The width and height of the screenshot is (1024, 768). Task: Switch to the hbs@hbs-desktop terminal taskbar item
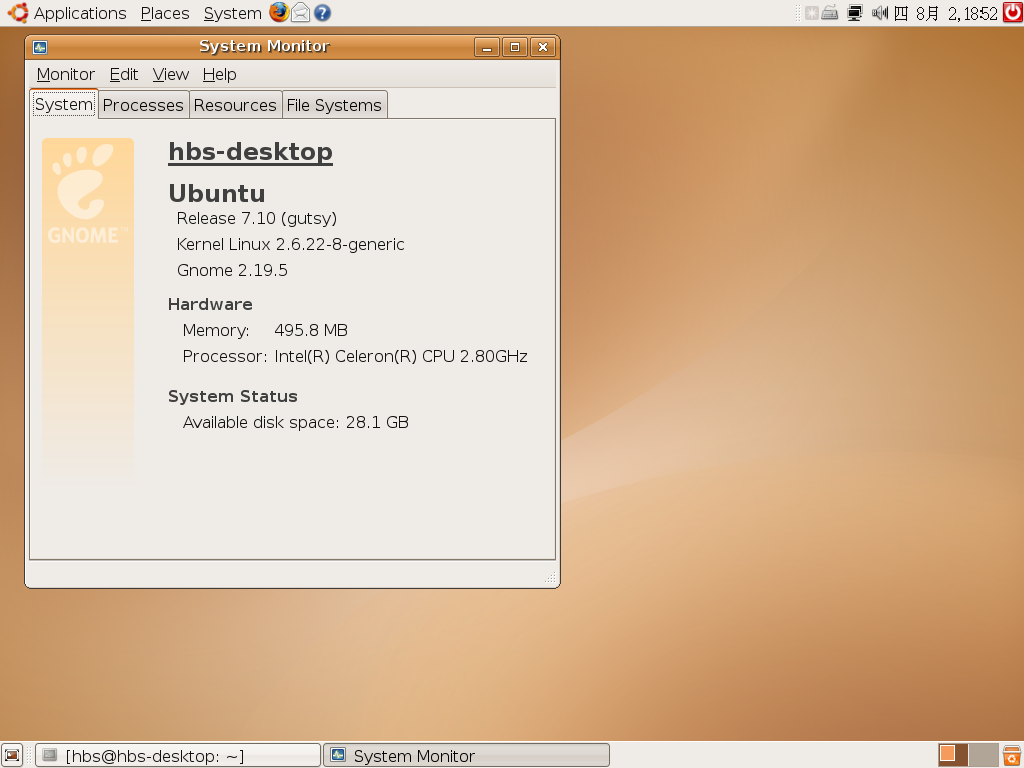(x=178, y=756)
